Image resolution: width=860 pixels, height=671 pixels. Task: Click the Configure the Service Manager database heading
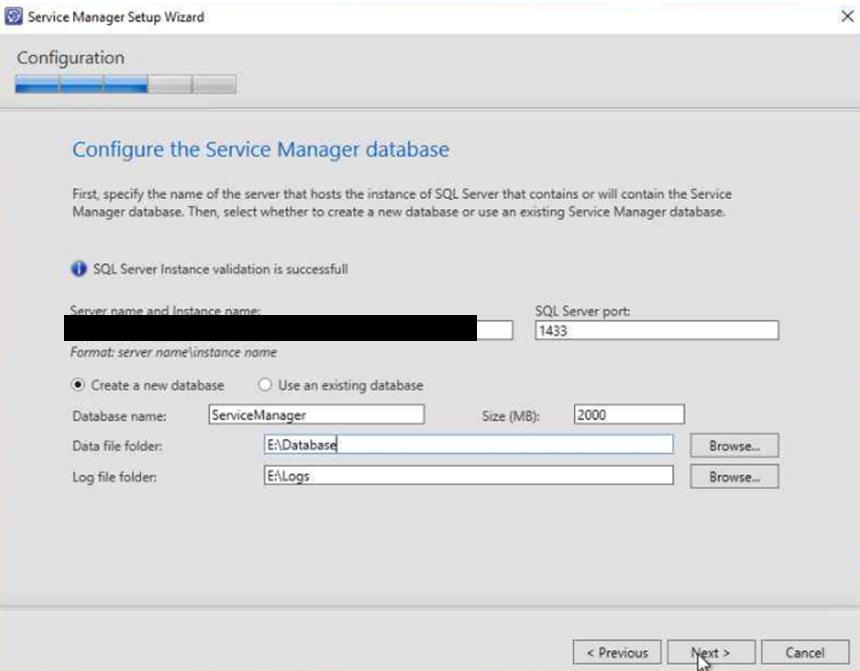pos(261,149)
